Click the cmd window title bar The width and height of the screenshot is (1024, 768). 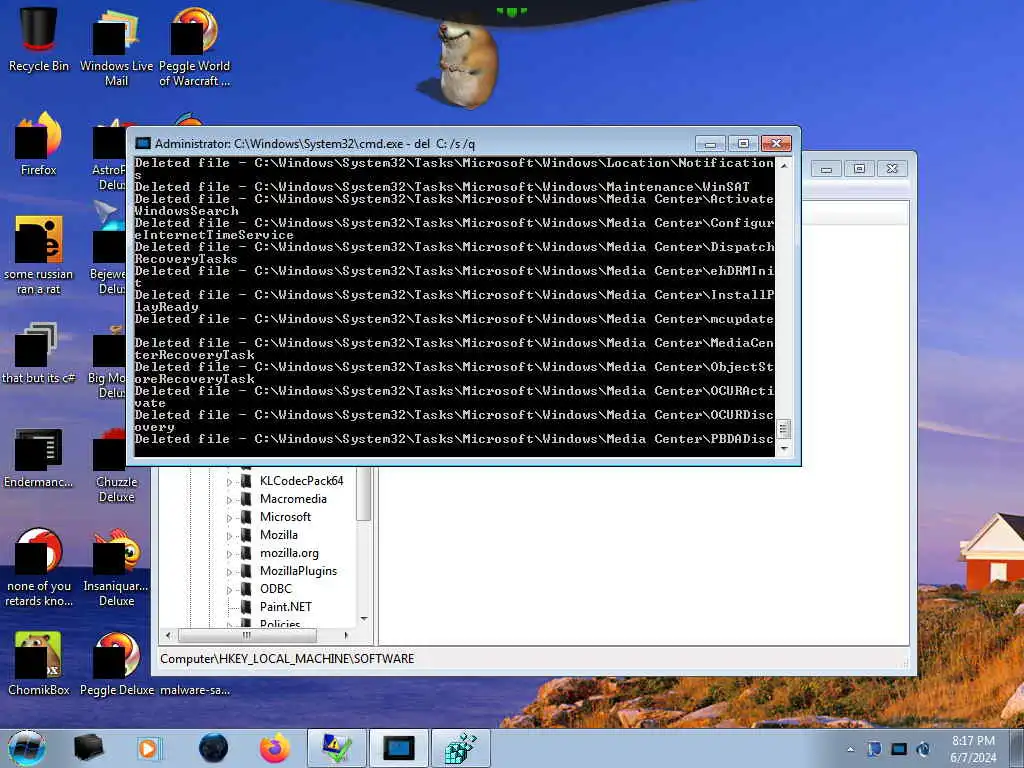pos(418,143)
